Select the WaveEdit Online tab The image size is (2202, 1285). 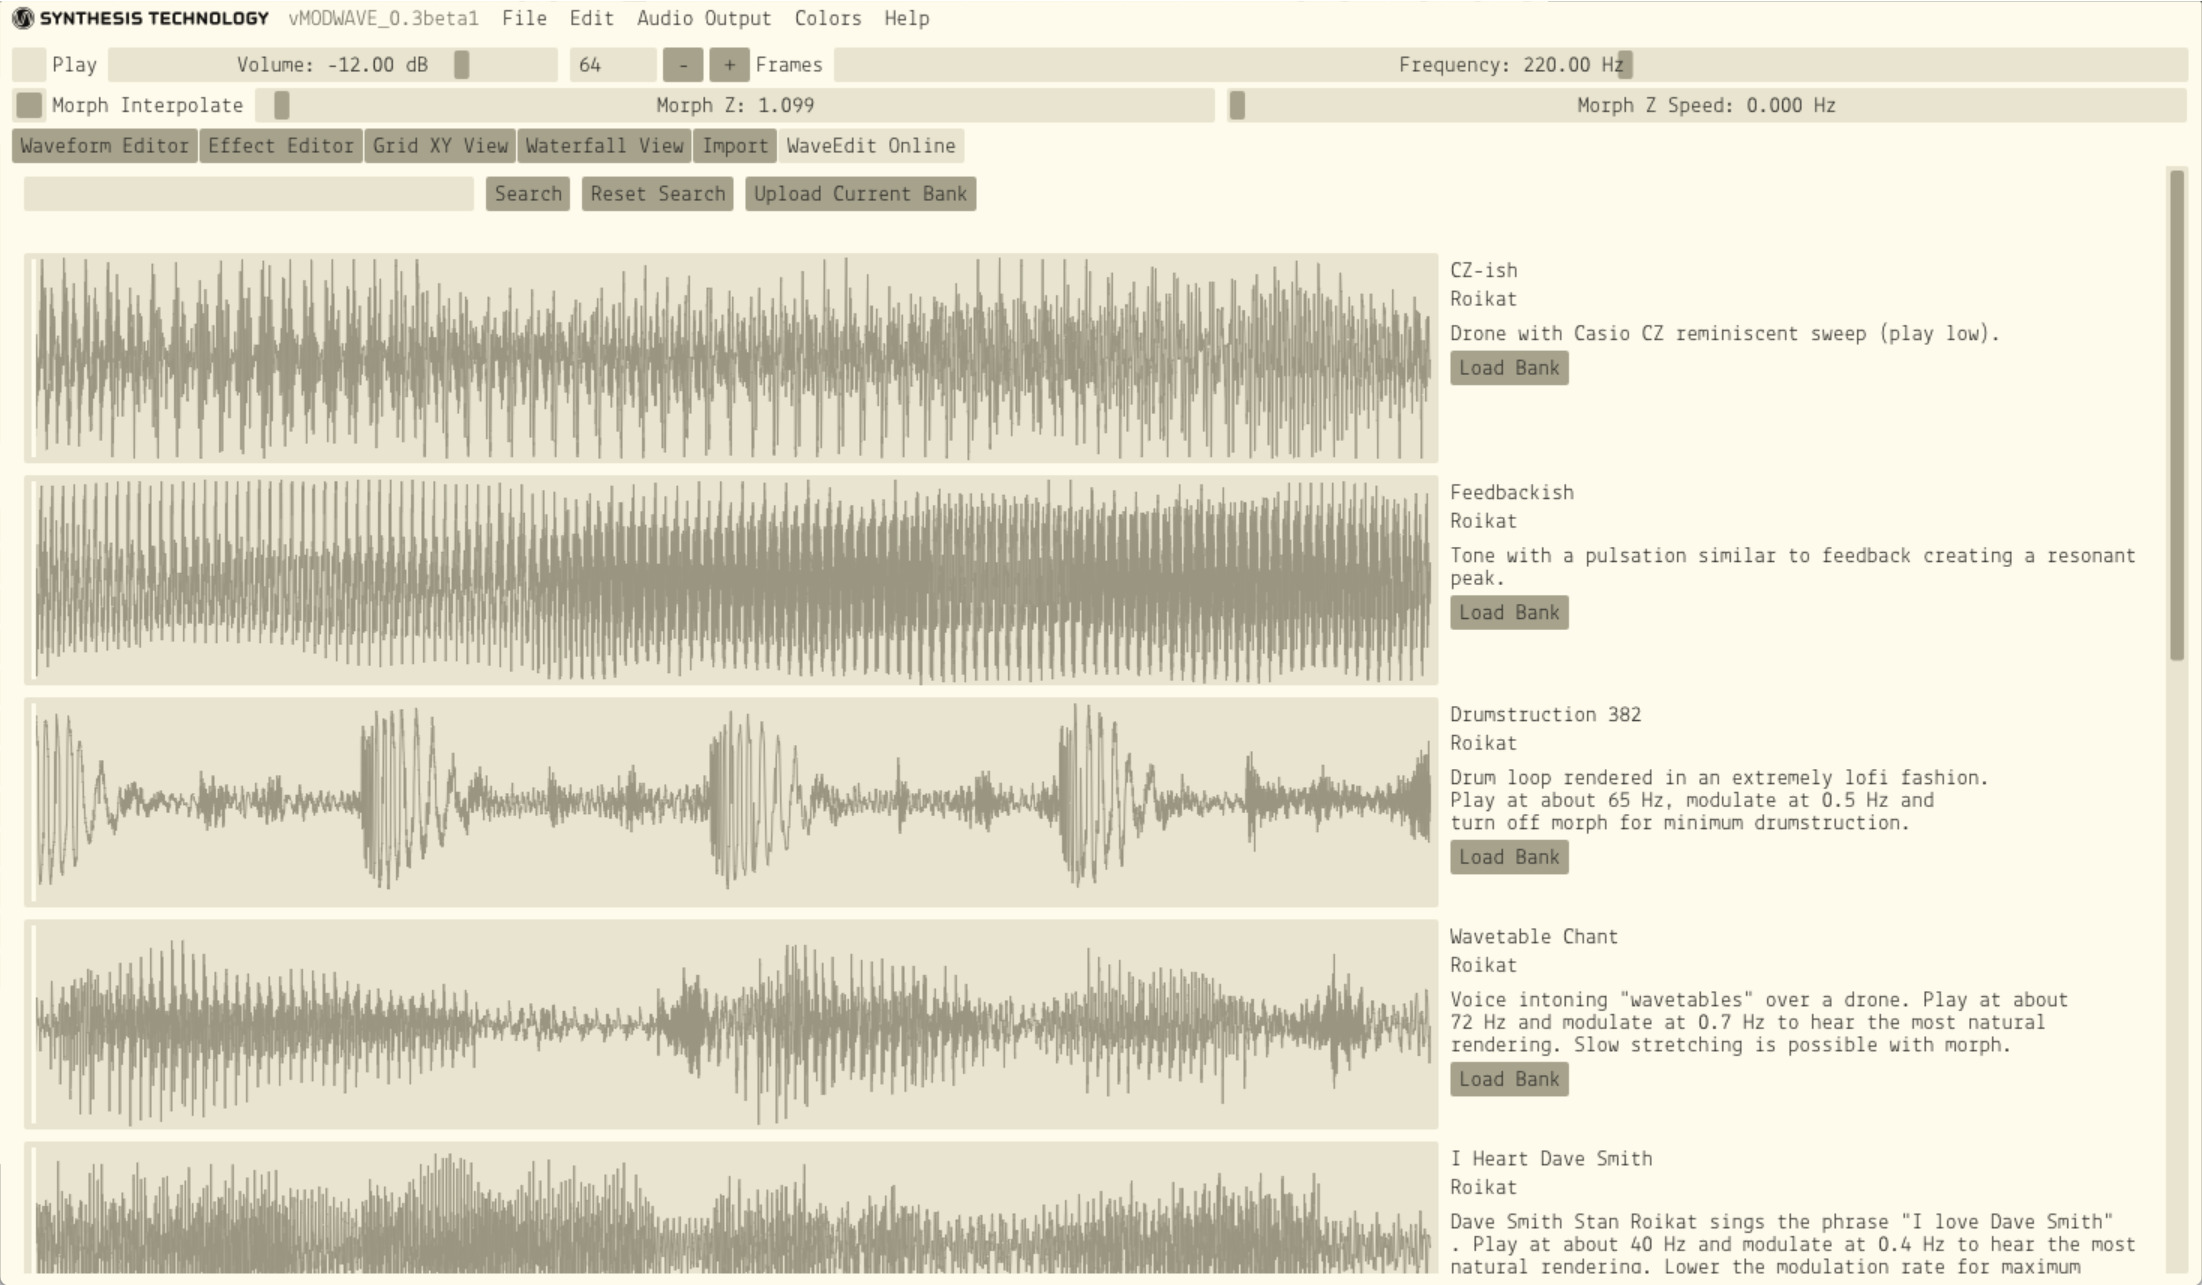(871, 146)
